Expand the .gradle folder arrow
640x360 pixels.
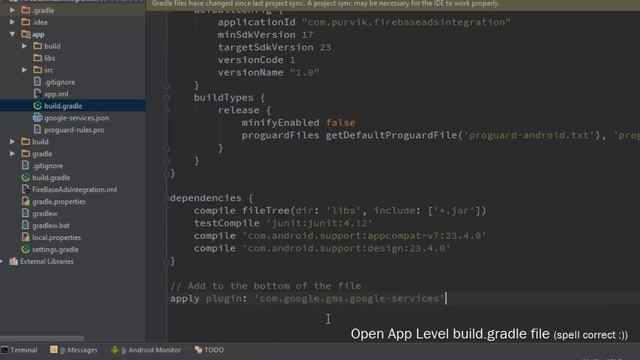coord(12,10)
